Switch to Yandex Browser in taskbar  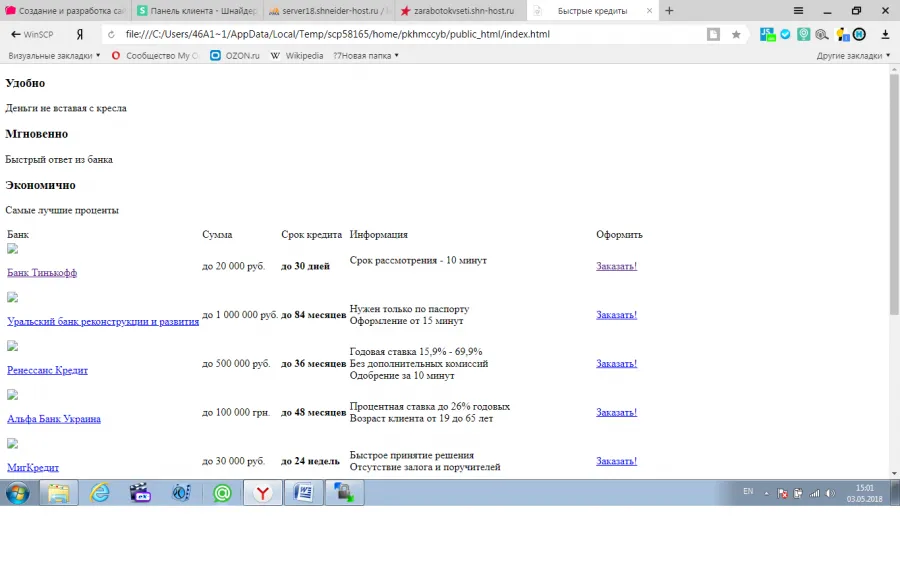click(x=263, y=493)
